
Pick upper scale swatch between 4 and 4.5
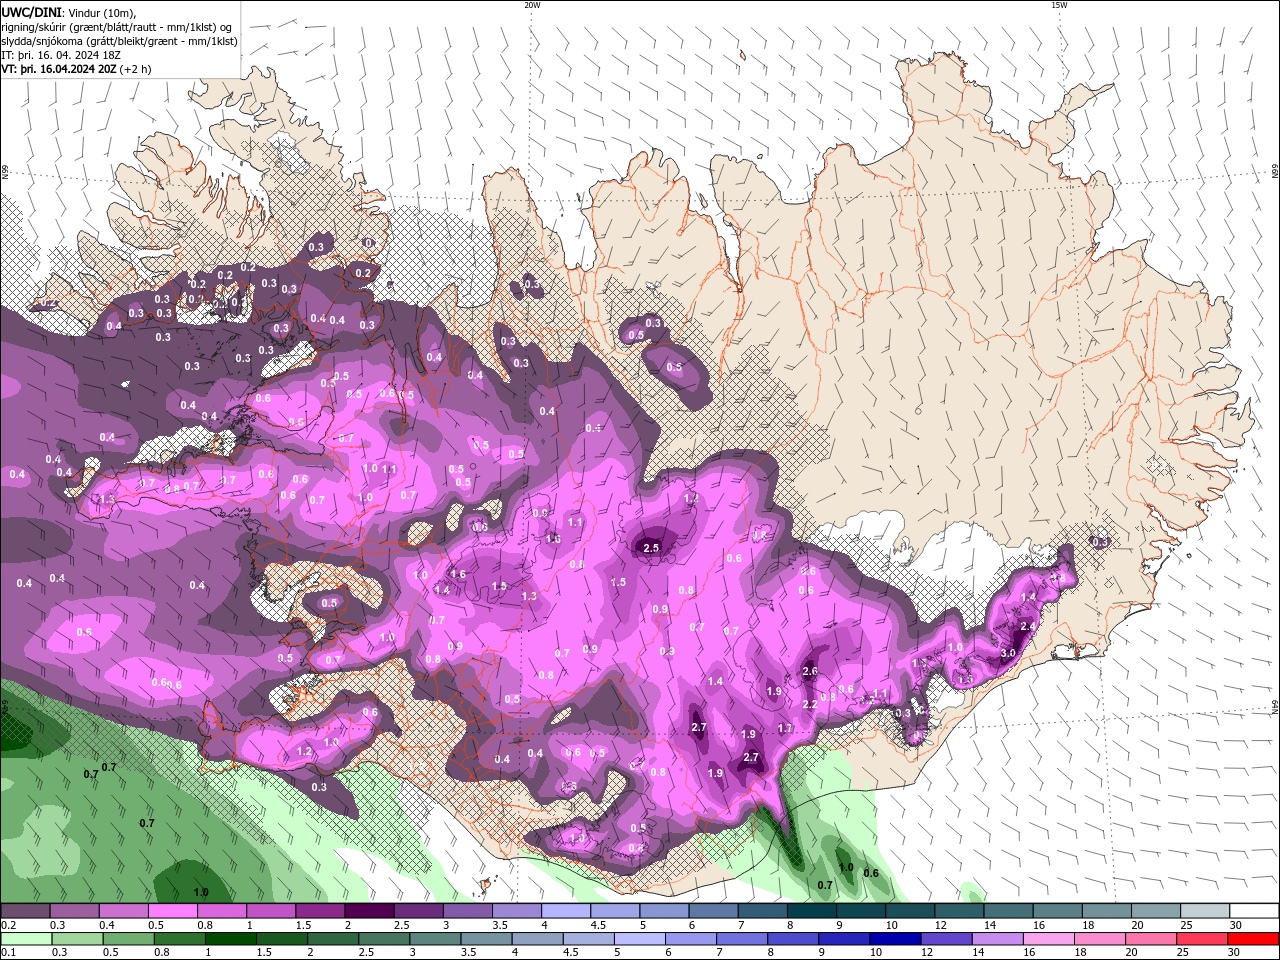(x=566, y=911)
